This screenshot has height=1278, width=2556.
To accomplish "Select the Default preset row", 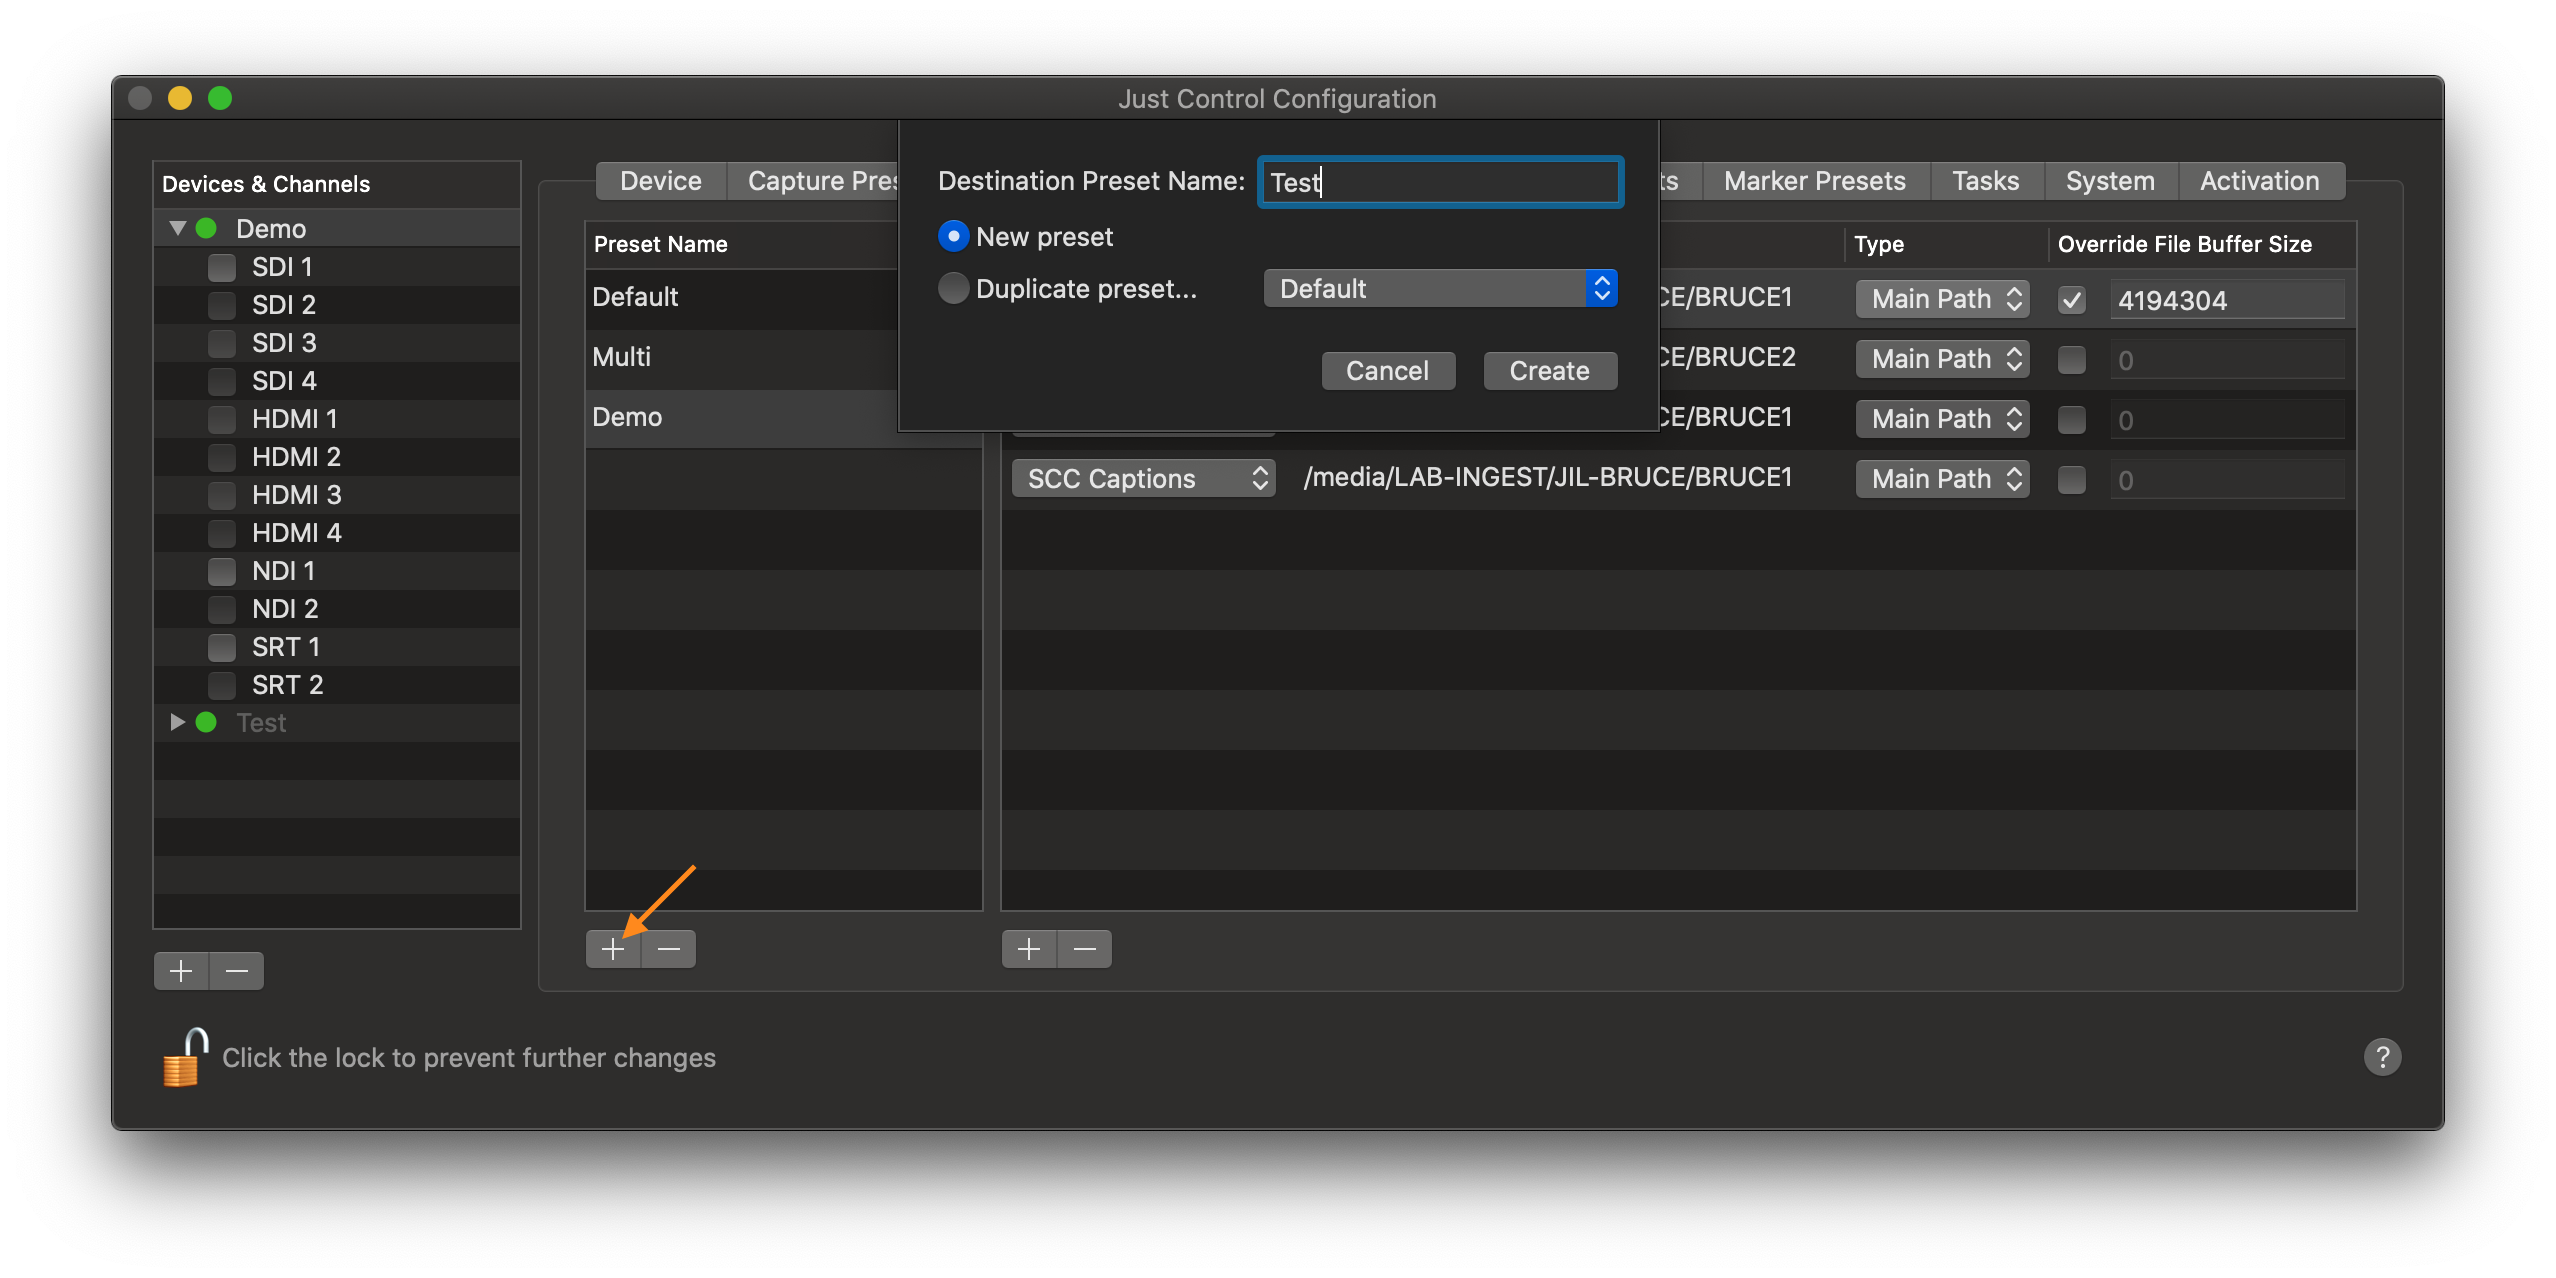I will 742,297.
